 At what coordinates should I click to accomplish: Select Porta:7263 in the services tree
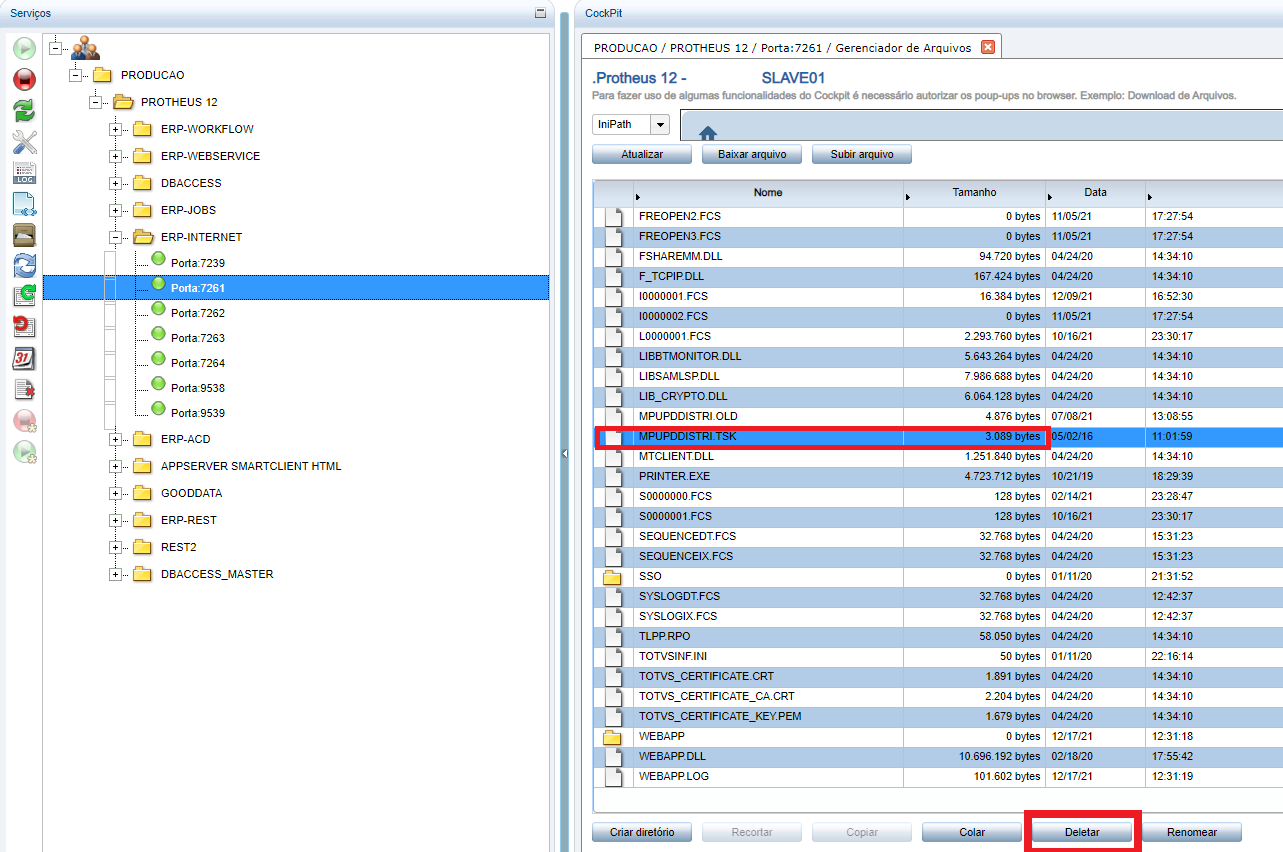point(198,338)
